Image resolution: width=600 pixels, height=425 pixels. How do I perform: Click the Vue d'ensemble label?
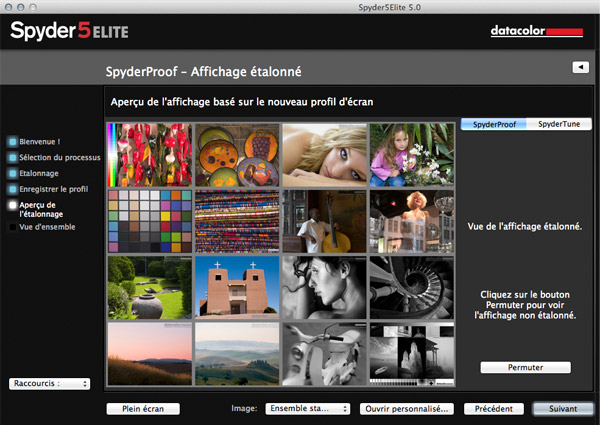pyautogui.click(x=47, y=227)
